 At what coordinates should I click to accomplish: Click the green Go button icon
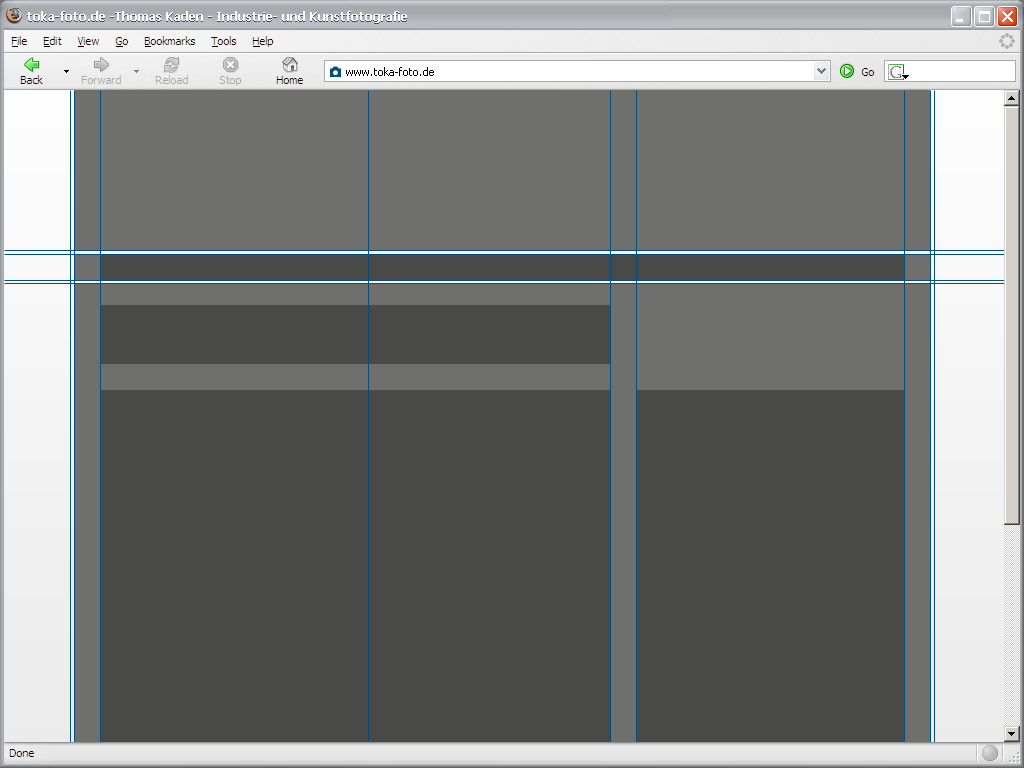click(x=847, y=71)
